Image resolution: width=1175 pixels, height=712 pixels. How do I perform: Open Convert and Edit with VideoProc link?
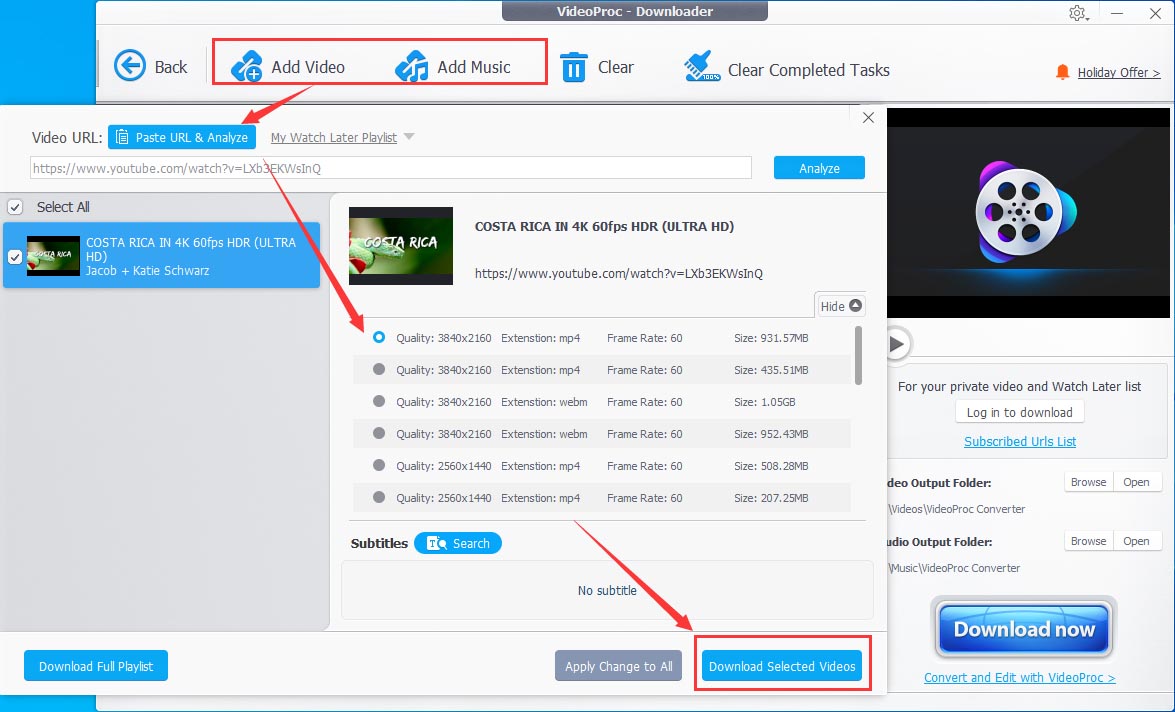pos(1019,678)
